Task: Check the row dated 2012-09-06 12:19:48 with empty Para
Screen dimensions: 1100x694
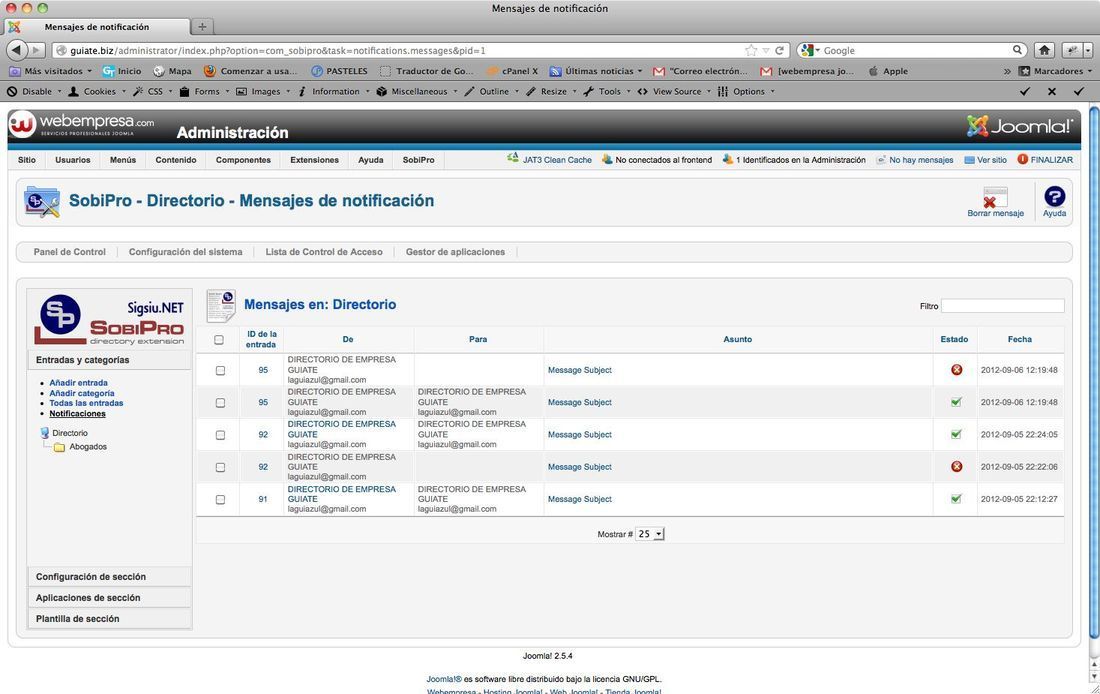Action: tap(220, 371)
